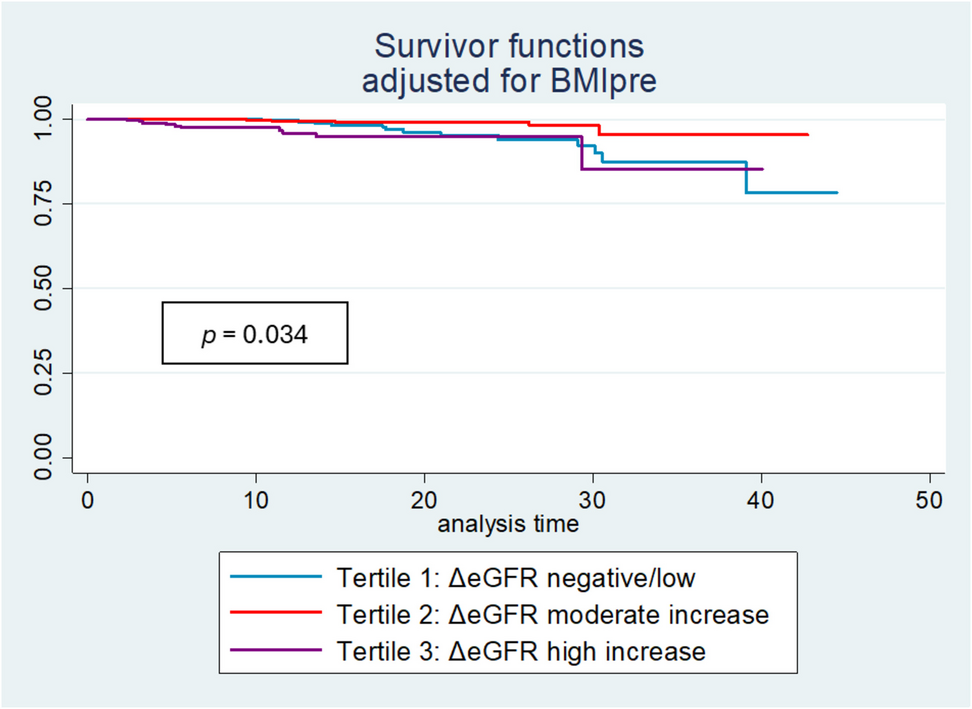Image resolution: width=972 pixels, height=709 pixels.
Task: Click the 40 x-axis tick label
Action: [x=762, y=499]
